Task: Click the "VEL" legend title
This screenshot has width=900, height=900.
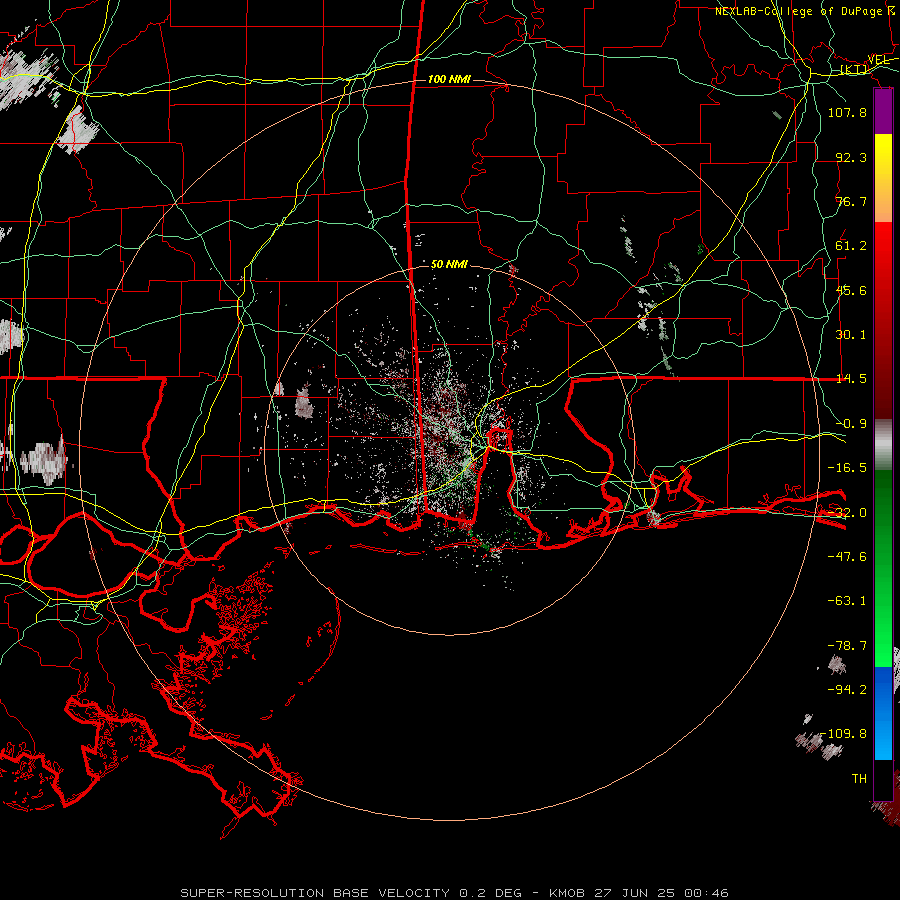Action: coord(878,60)
